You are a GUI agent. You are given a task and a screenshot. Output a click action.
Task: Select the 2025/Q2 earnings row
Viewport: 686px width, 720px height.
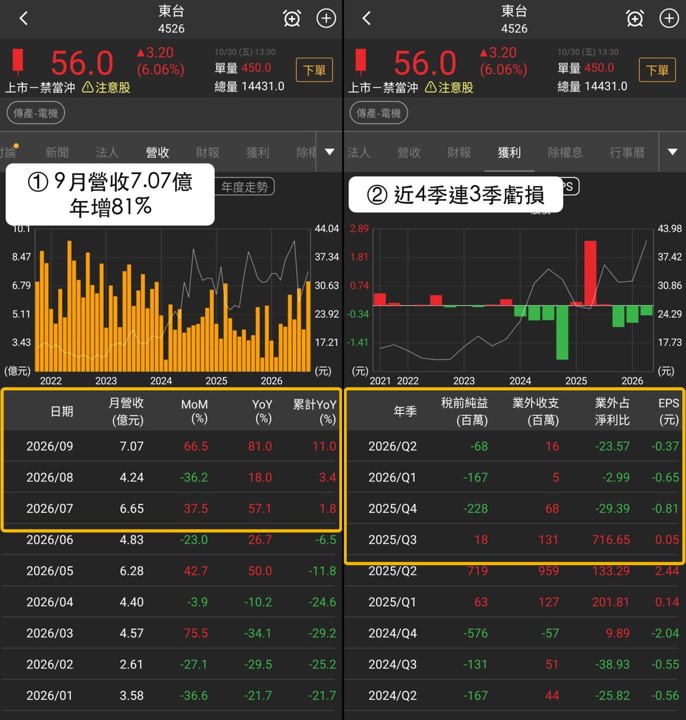click(x=514, y=571)
